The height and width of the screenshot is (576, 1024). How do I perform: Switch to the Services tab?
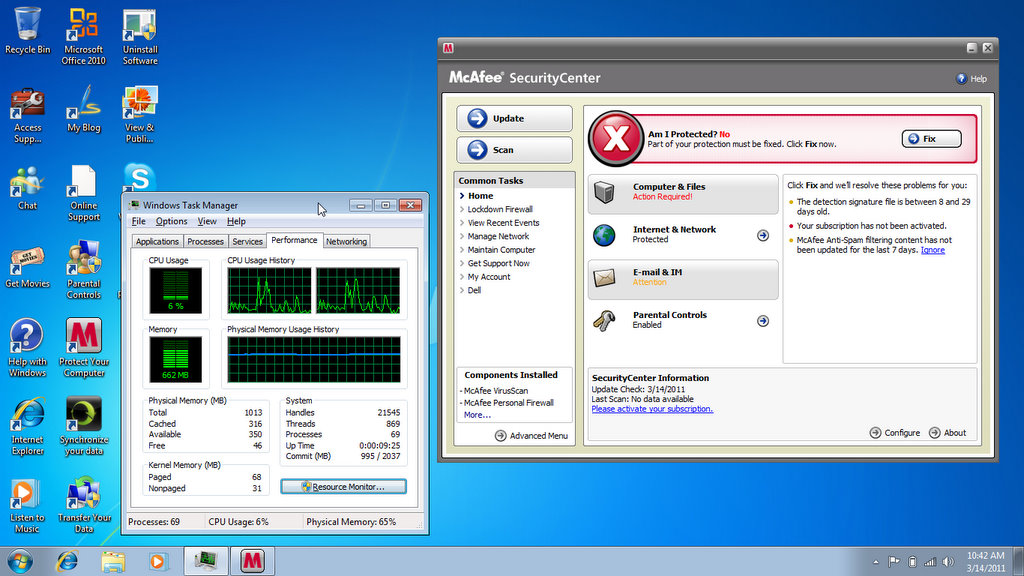pyautogui.click(x=248, y=242)
